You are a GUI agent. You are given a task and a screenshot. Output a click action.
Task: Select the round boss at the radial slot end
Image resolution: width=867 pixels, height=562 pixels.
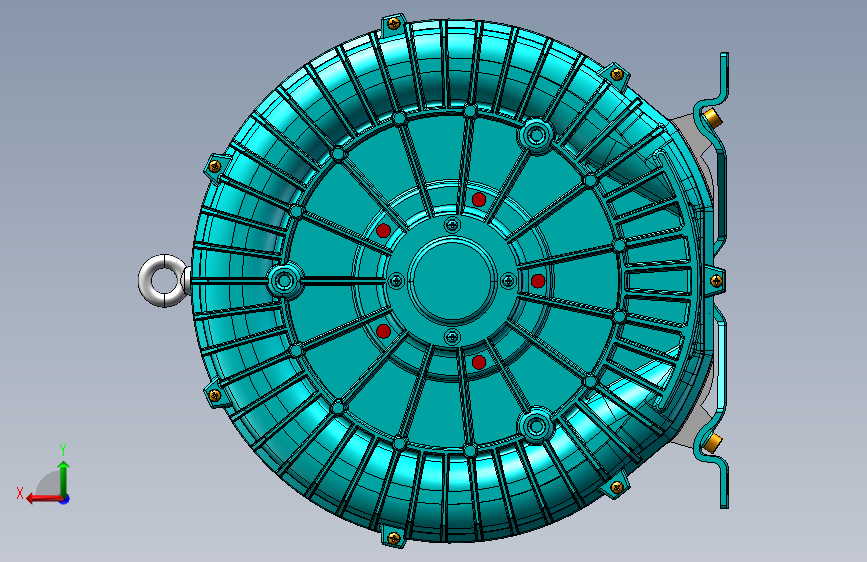point(284,281)
